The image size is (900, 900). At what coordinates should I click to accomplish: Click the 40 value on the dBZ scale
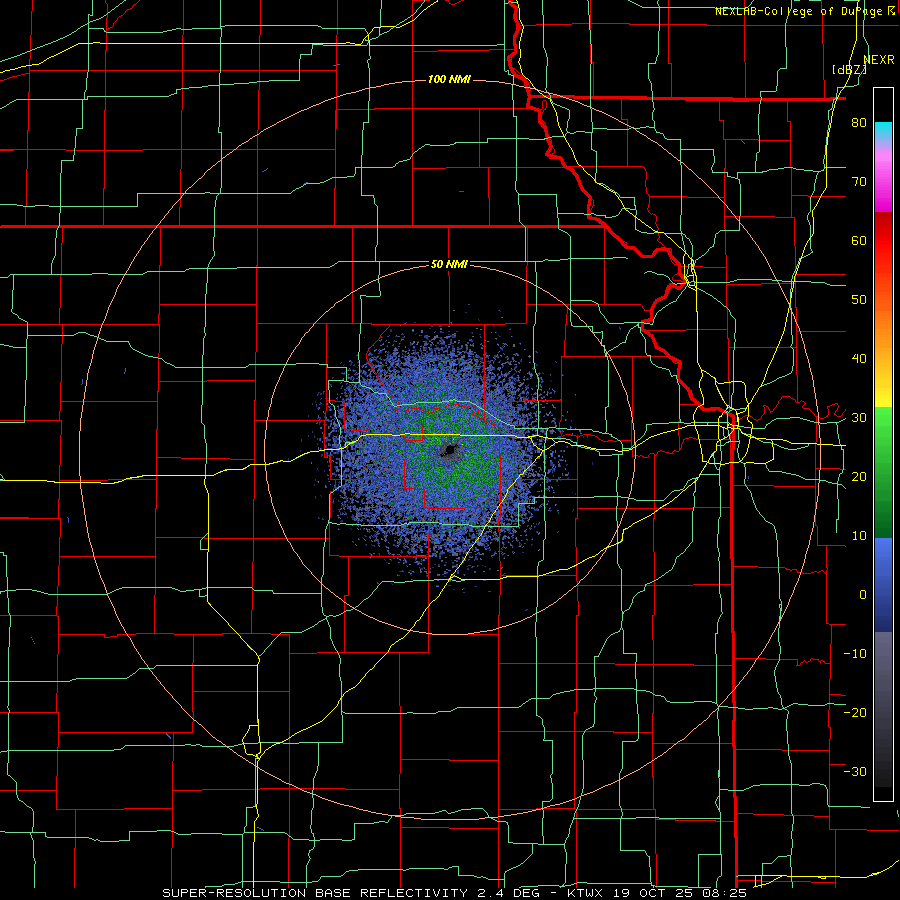[859, 359]
